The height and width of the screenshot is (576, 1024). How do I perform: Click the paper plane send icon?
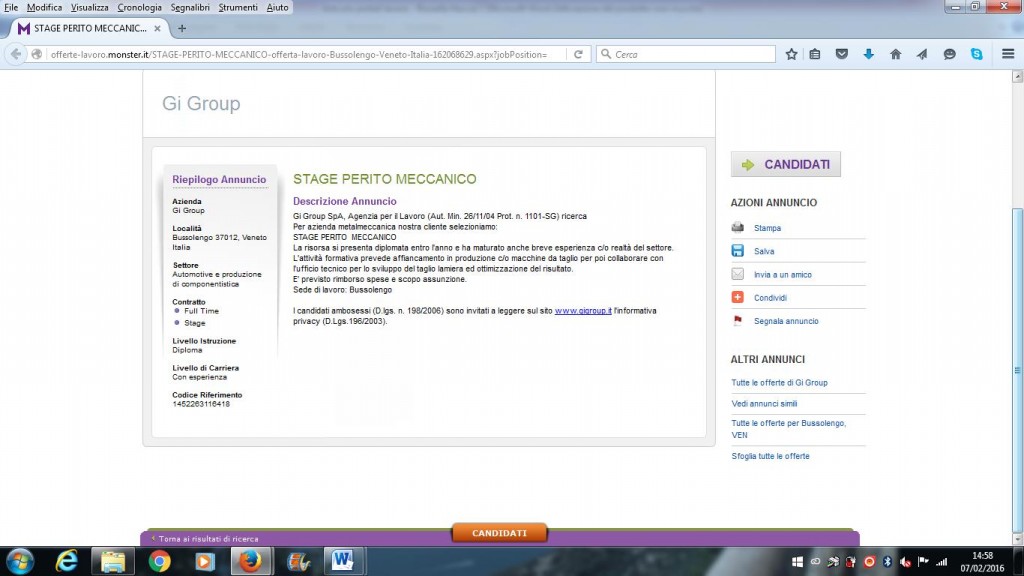coord(922,54)
